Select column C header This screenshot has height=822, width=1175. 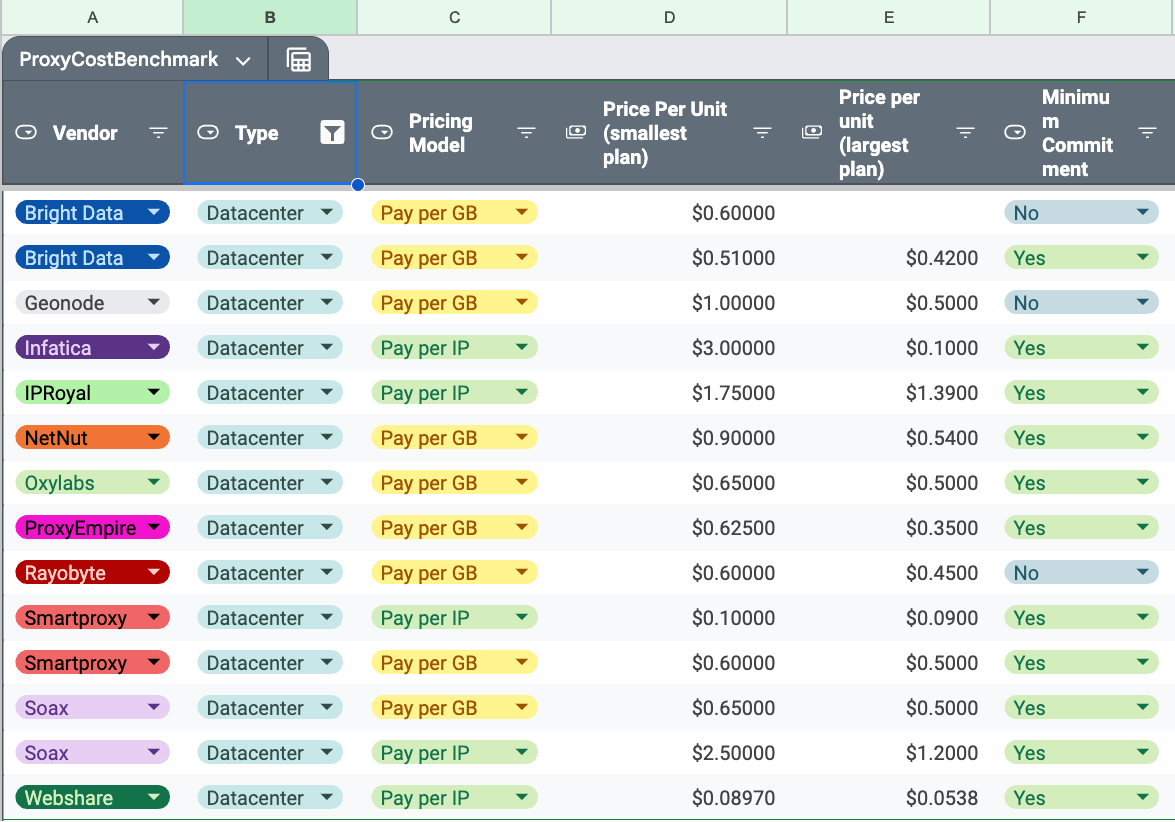pyautogui.click(x=454, y=17)
